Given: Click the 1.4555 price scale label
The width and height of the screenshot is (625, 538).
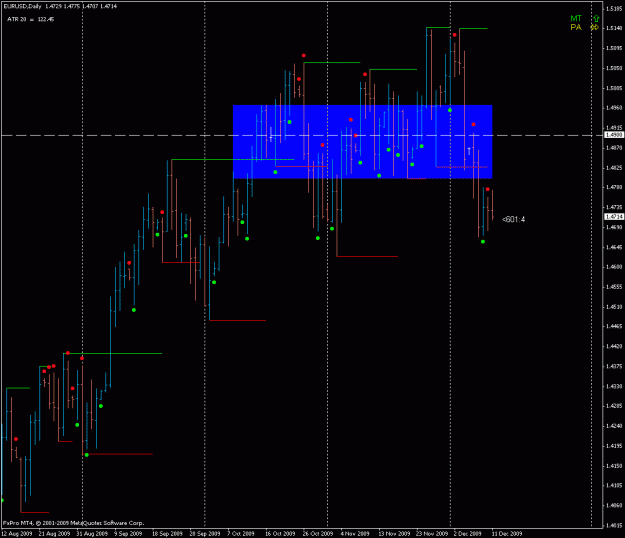Looking at the screenshot, I should tap(614, 287).
